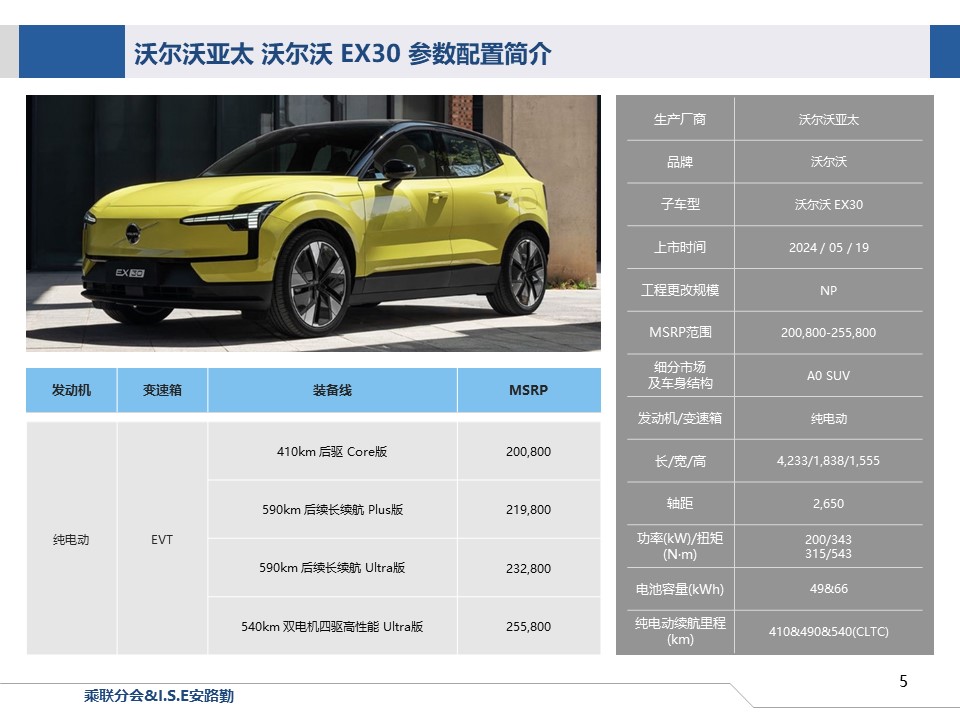Screen dimensions: 960x720
Task: Click the NP value
Action: 828,290
